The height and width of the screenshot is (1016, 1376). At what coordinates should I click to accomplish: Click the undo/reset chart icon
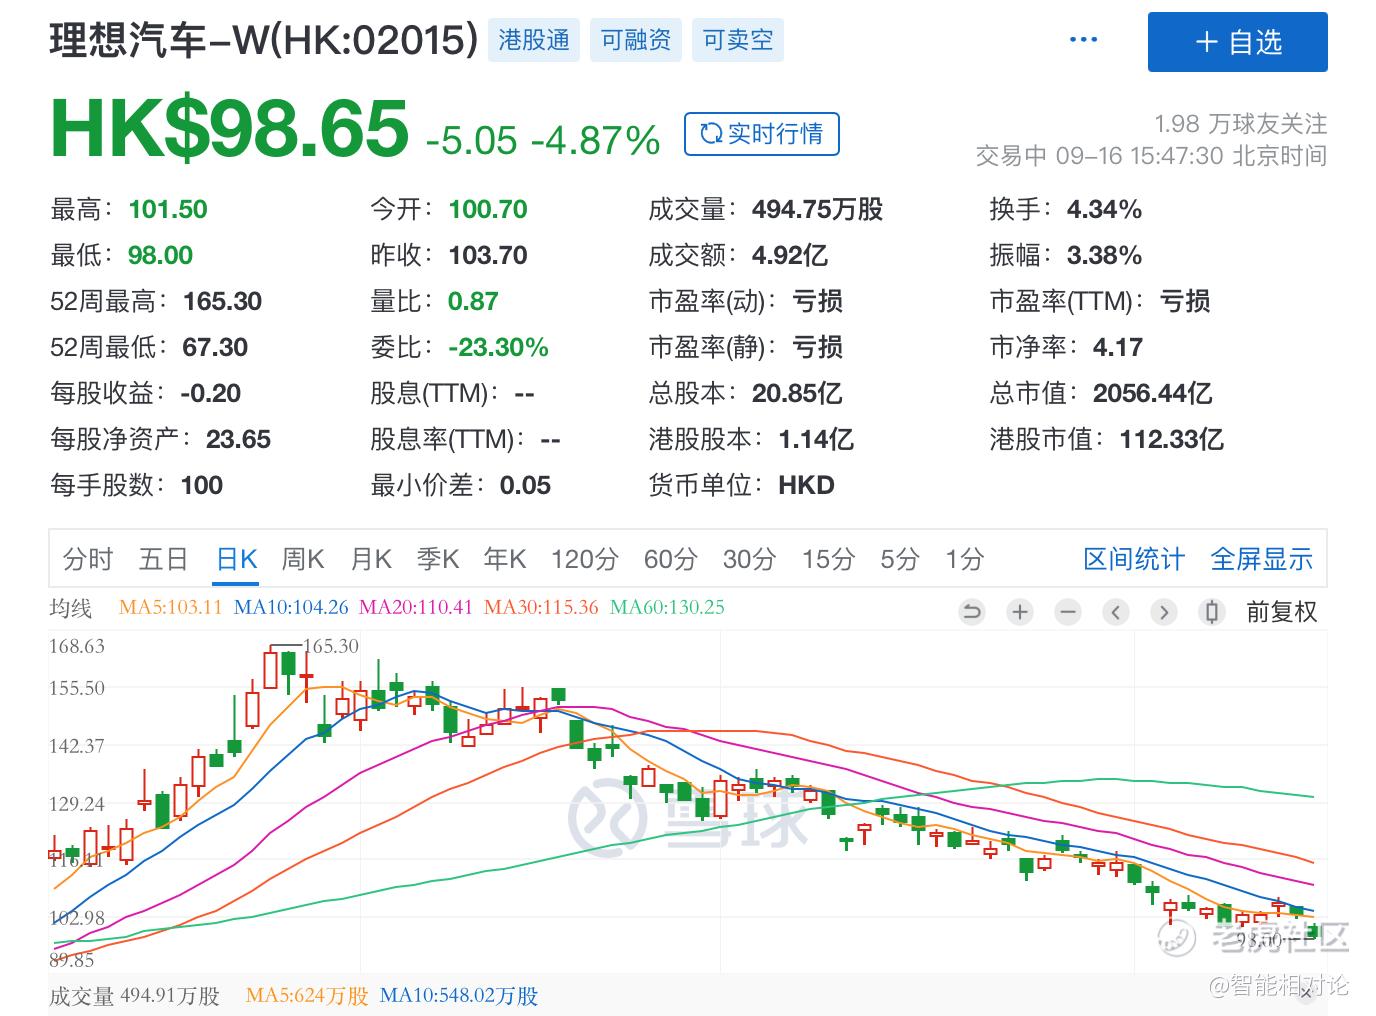pyautogui.click(x=972, y=611)
